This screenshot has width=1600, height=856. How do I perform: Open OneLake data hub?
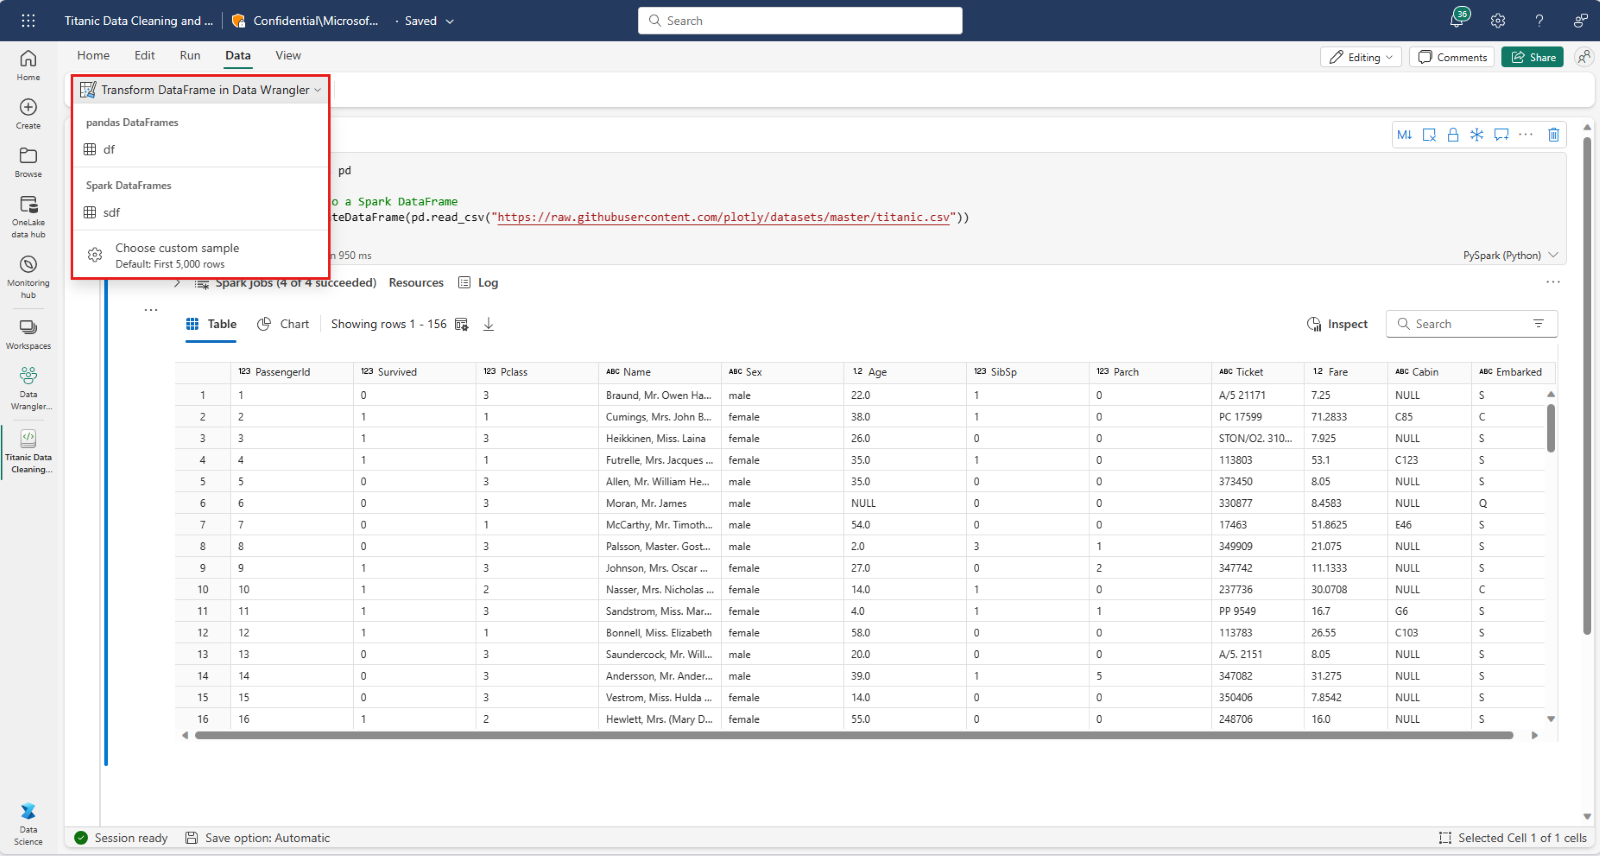tap(28, 217)
